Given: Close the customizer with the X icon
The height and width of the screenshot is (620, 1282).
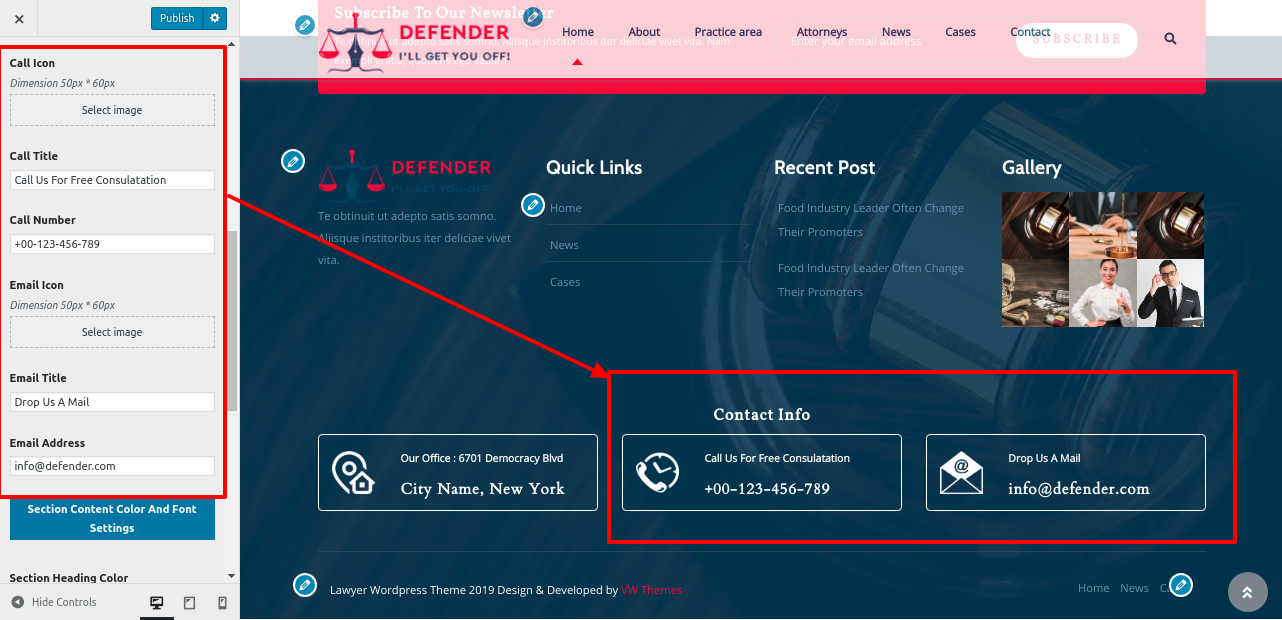Looking at the screenshot, I should tap(19, 18).
